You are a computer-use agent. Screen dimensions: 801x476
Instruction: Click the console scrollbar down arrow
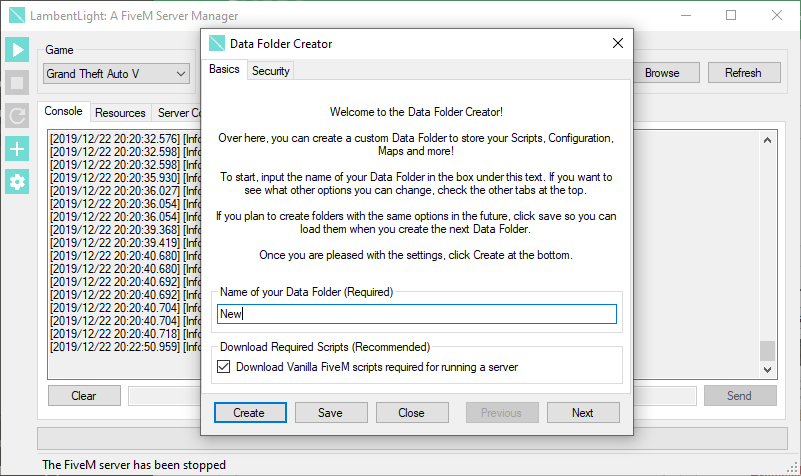pyautogui.click(x=767, y=370)
